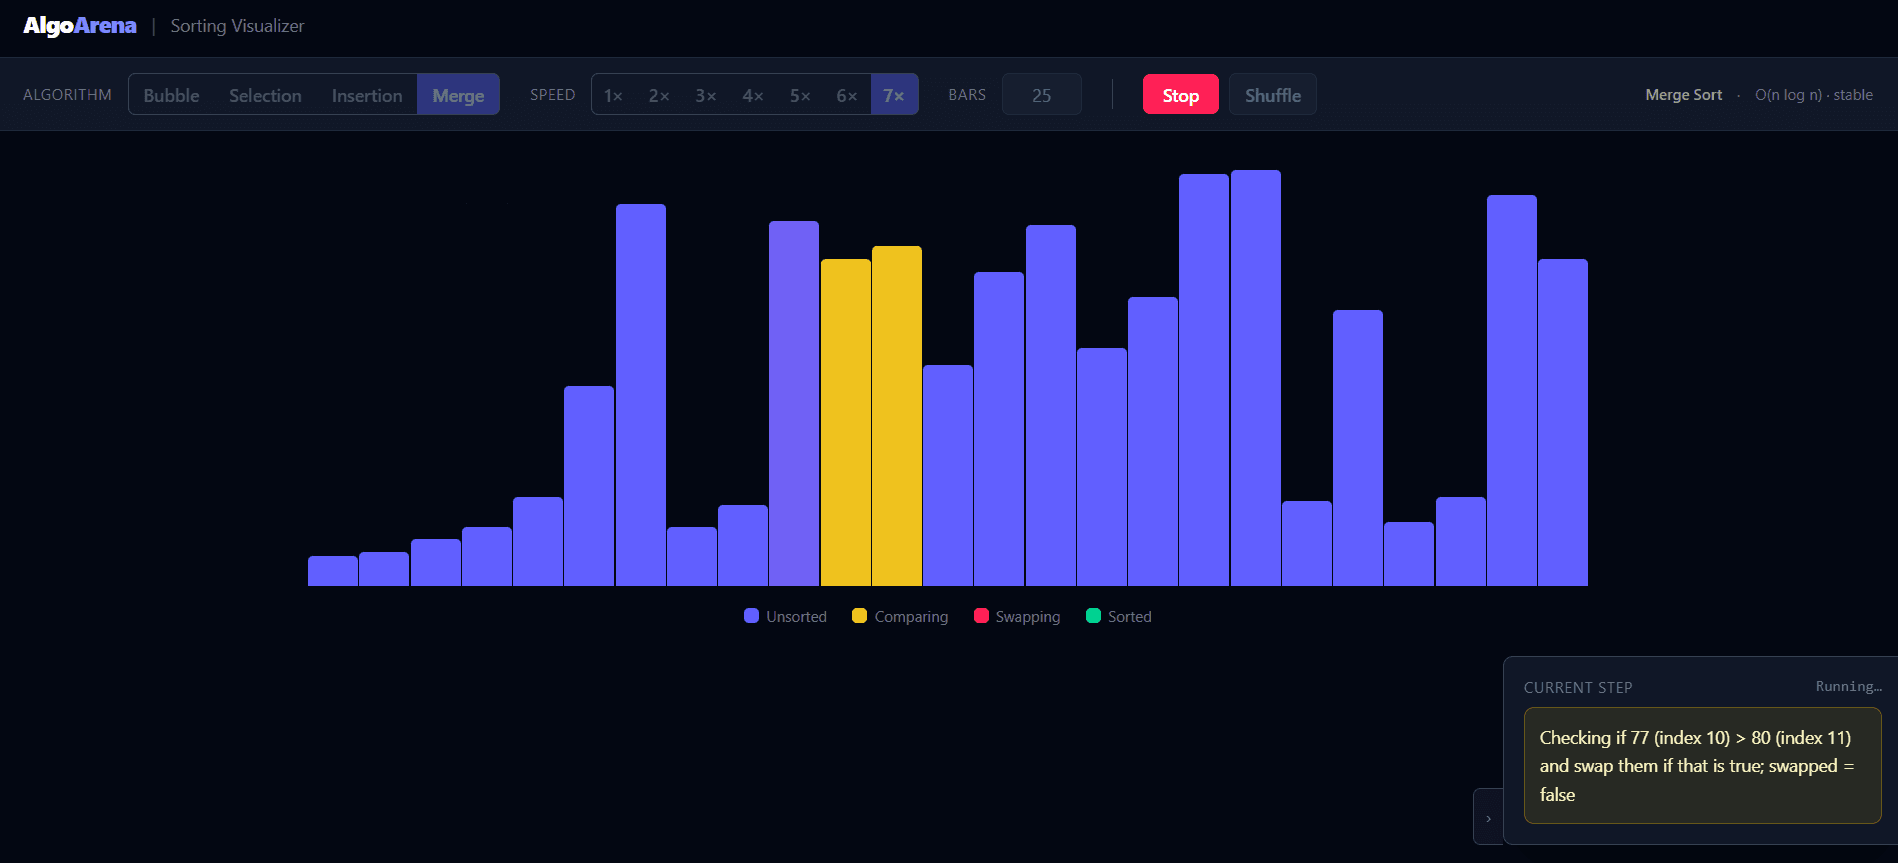Click the Comparing legend color swatch
1898x863 pixels.
859,616
